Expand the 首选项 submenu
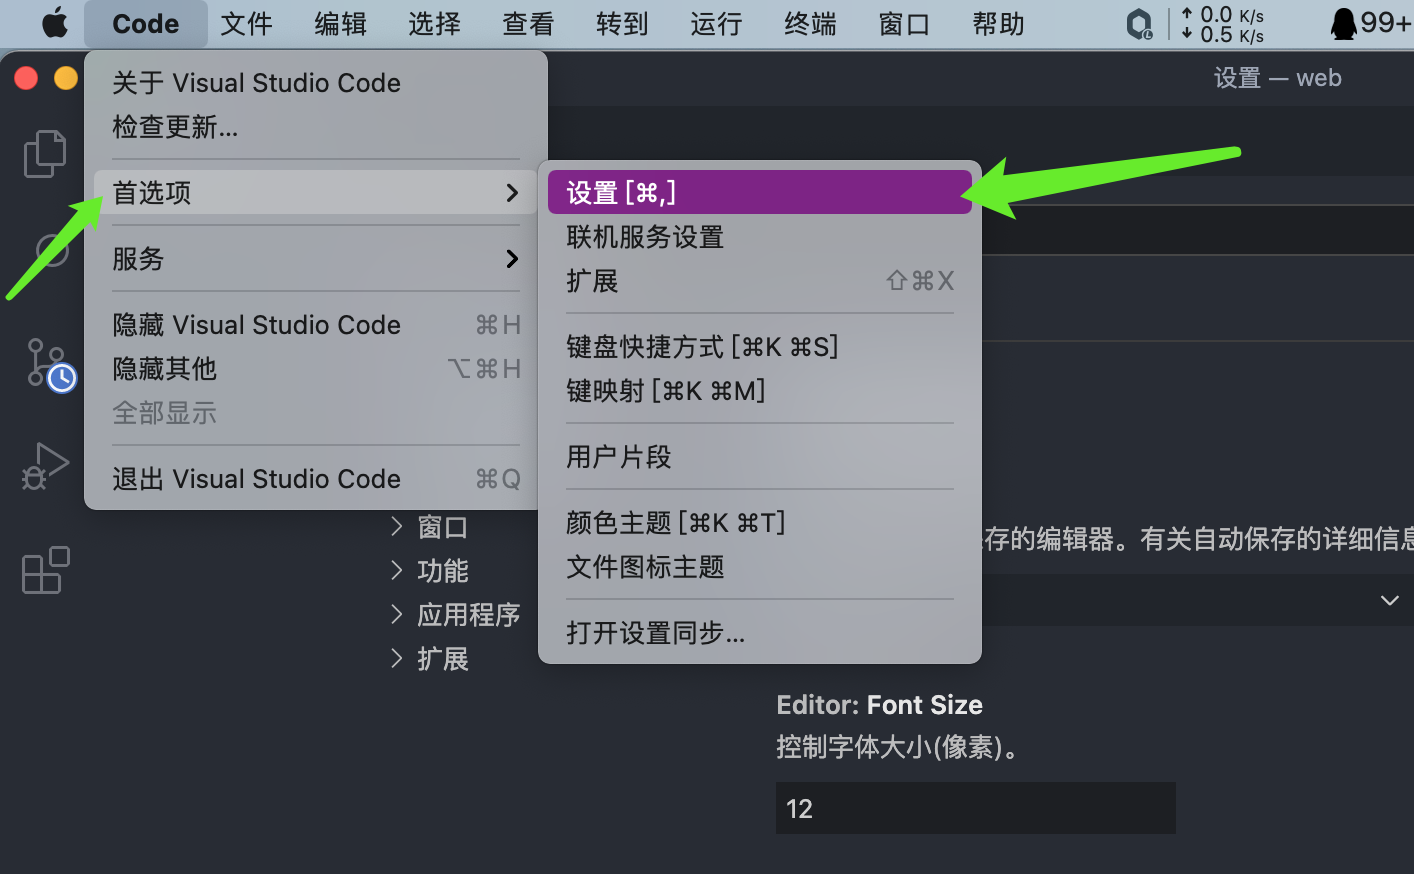This screenshot has height=874, width=1414. 316,192
